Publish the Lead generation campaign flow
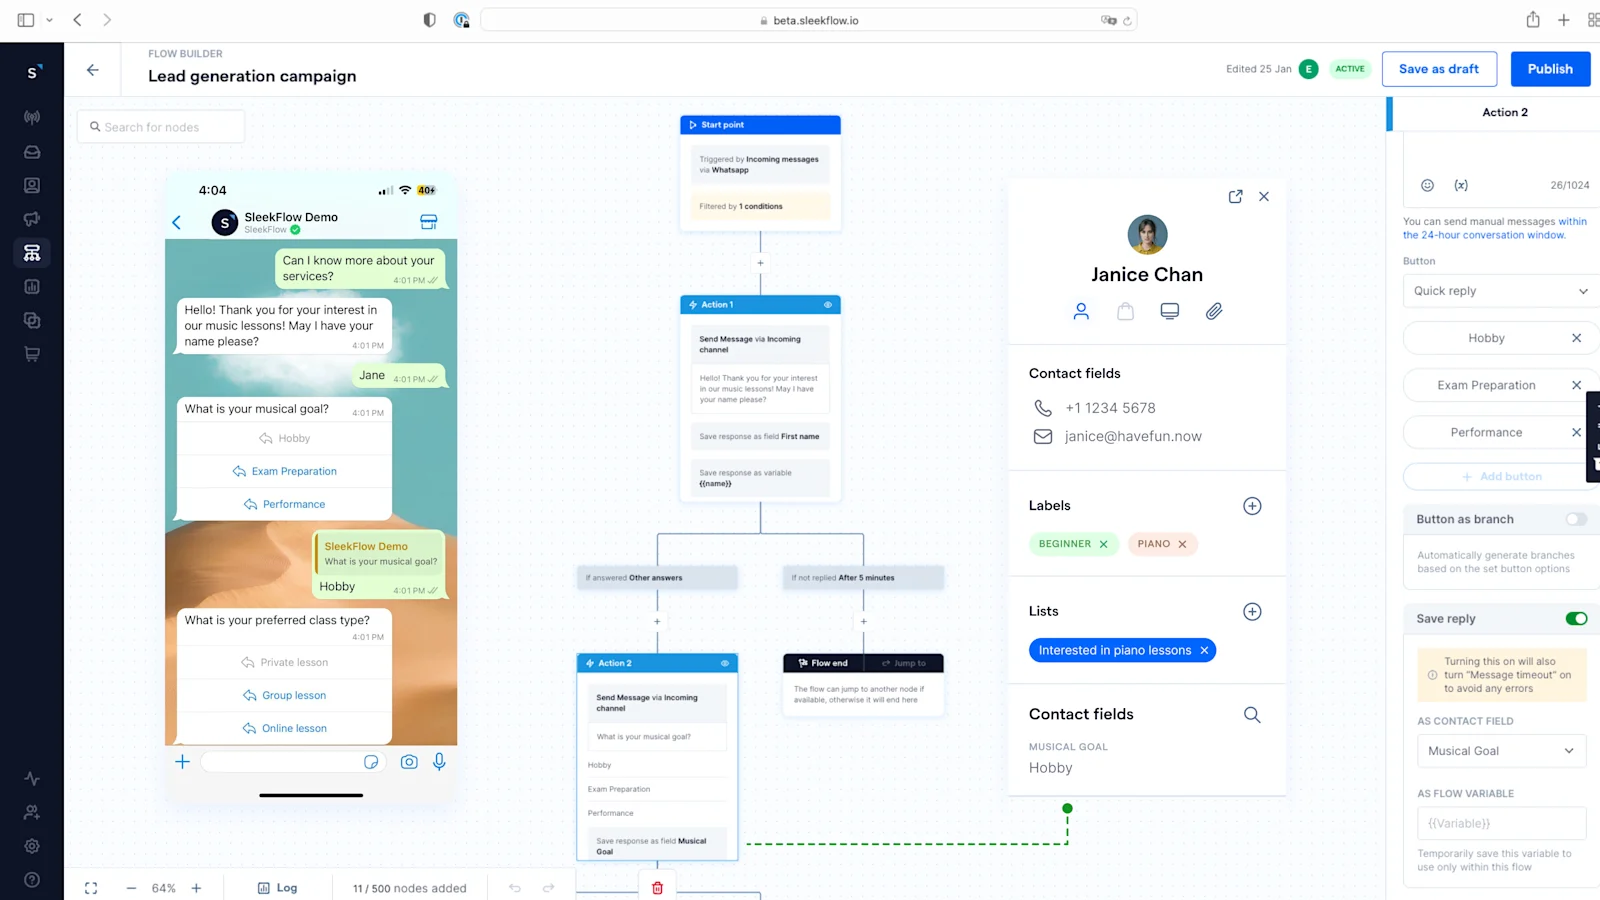Screen dimensions: 1600x900 point(1549,69)
